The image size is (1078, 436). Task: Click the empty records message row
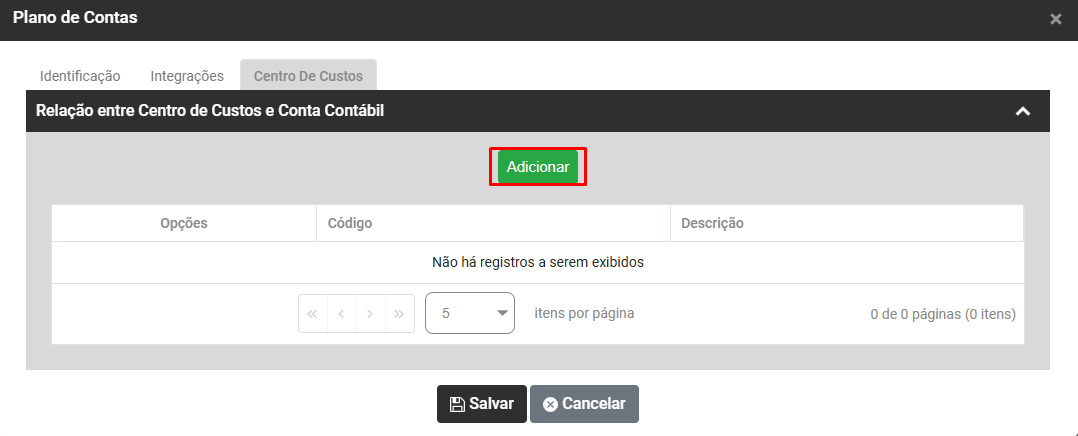click(537, 263)
